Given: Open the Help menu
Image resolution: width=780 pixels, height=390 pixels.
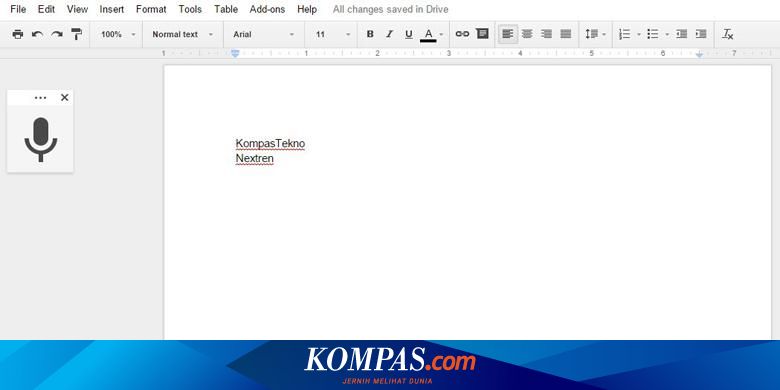Looking at the screenshot, I should click(307, 9).
